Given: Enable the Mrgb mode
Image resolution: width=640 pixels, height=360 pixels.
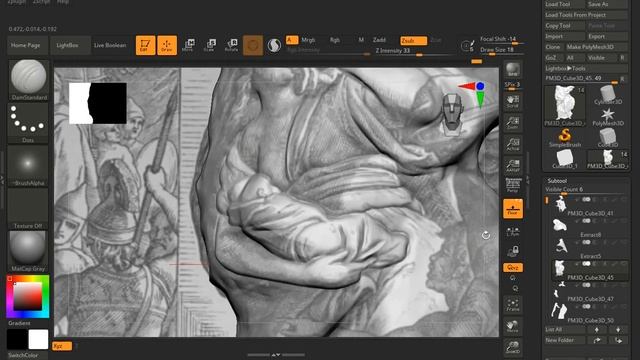Looking at the screenshot, I should (308, 40).
